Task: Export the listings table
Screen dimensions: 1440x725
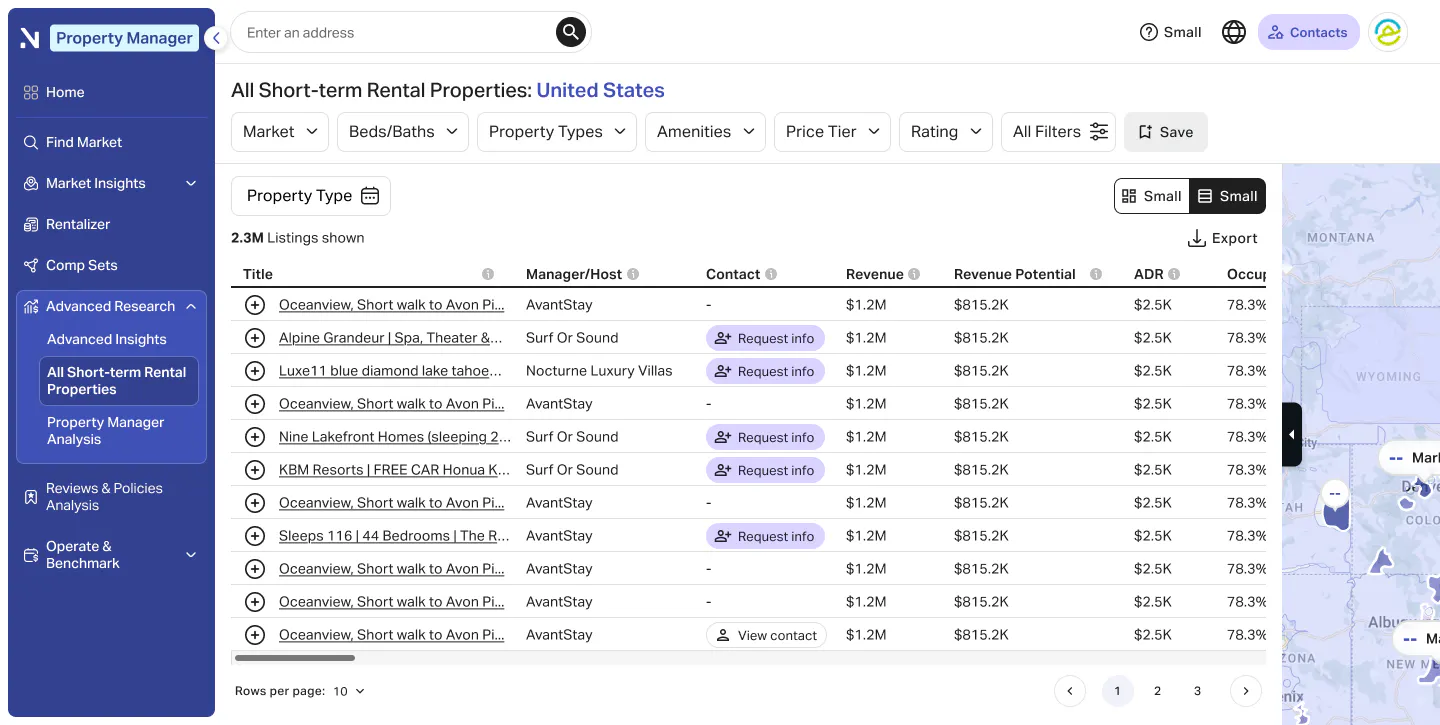Action: [x=1223, y=238]
